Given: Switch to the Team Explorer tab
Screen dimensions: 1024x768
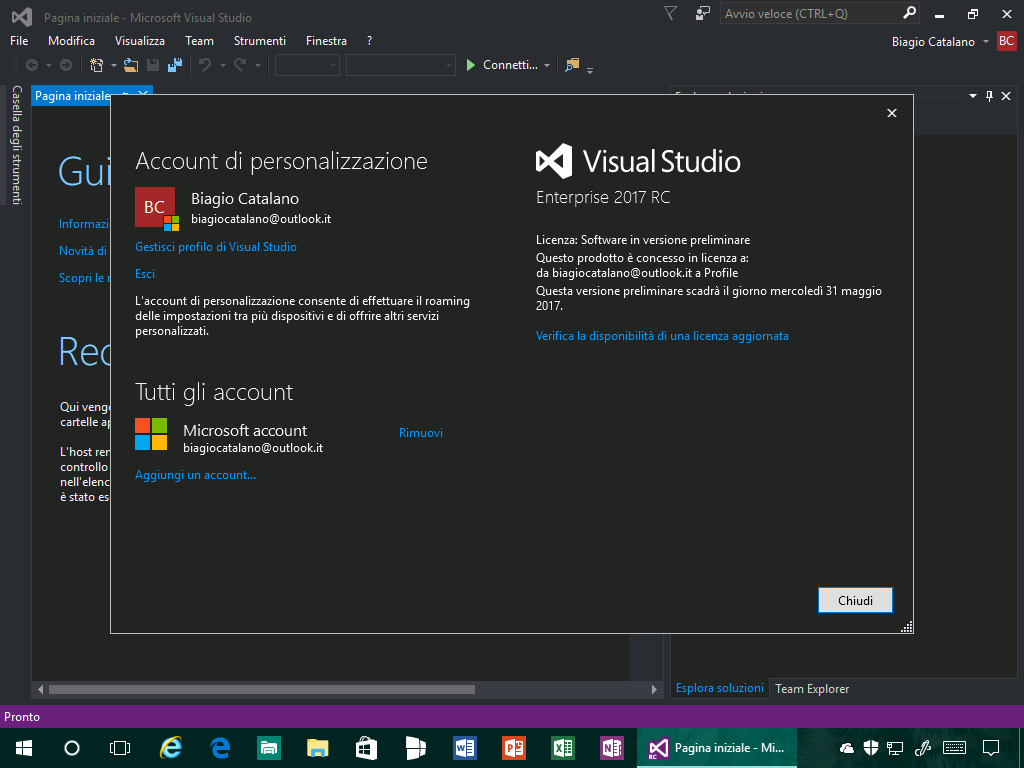Looking at the screenshot, I should pyautogui.click(x=812, y=688).
